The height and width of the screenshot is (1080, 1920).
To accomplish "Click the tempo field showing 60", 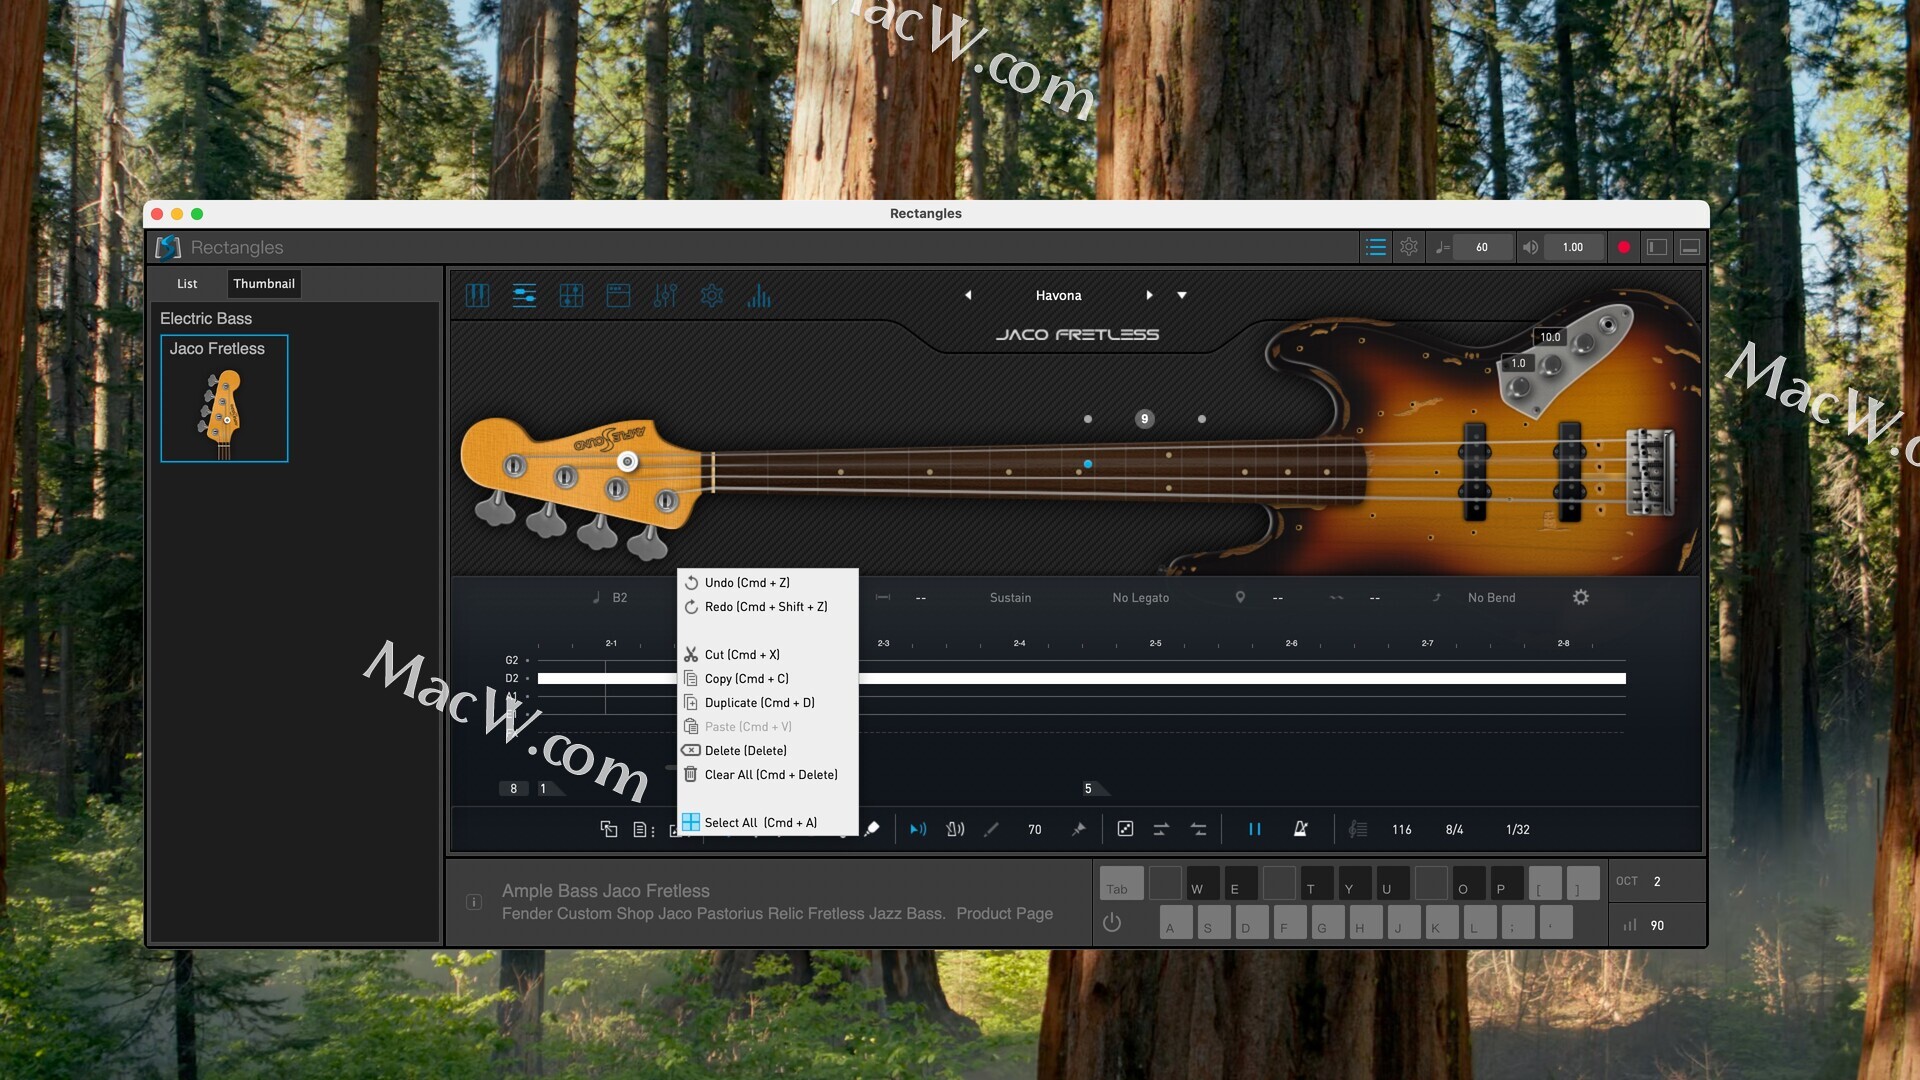I will pyautogui.click(x=1482, y=247).
